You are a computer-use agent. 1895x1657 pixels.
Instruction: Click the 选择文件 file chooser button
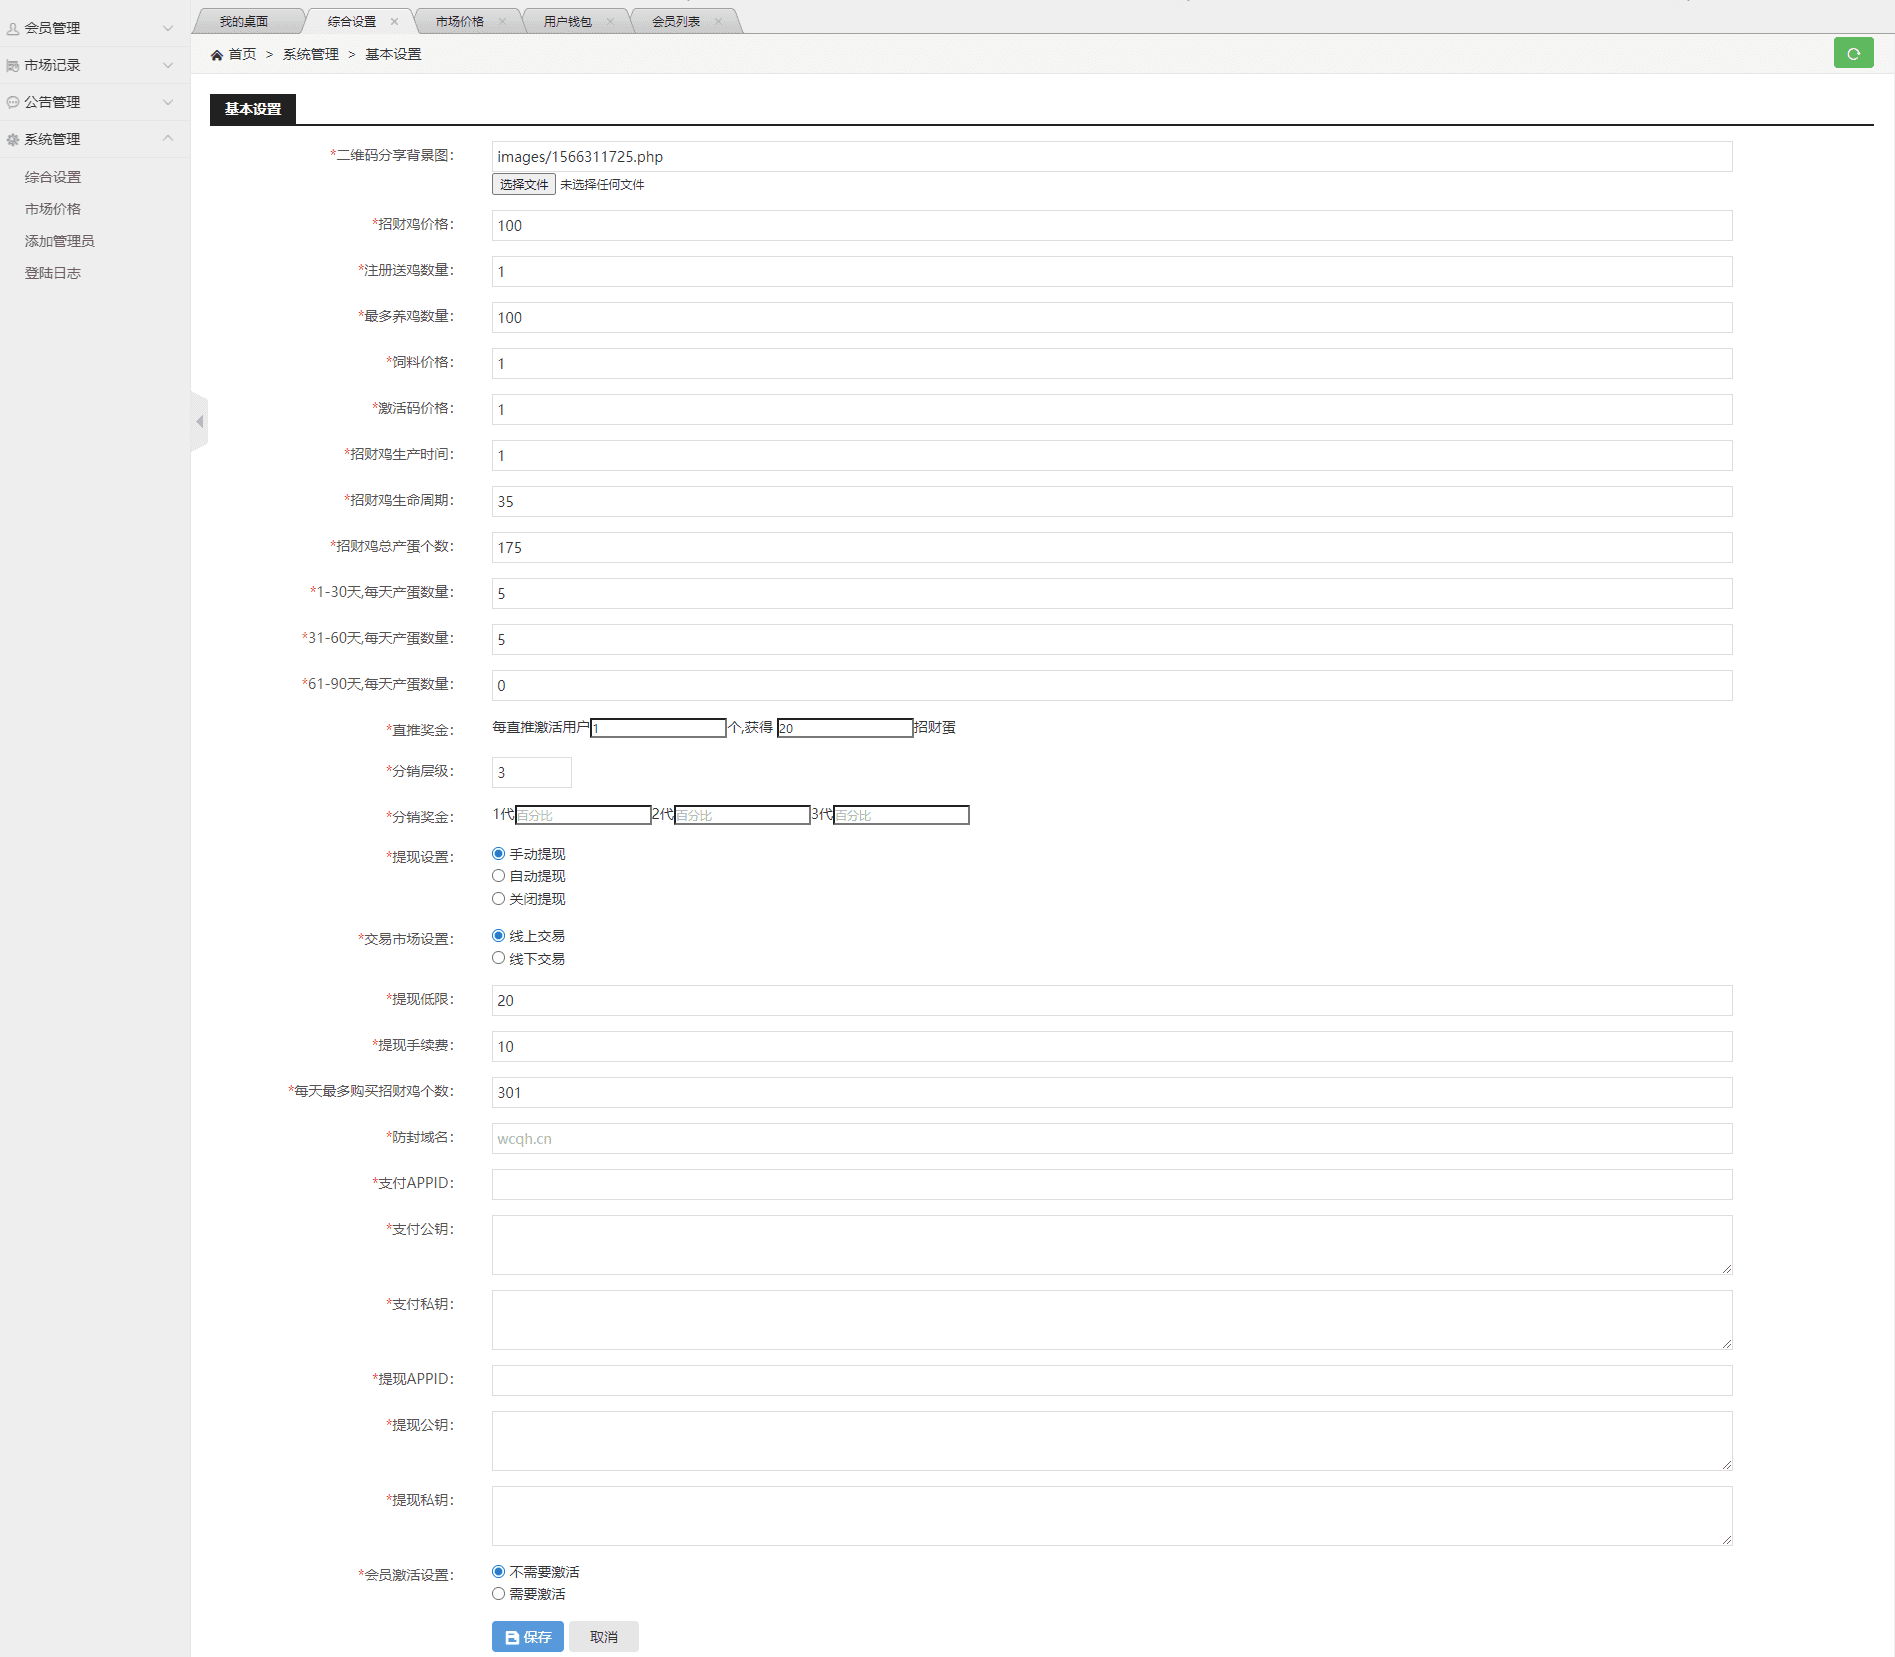coord(523,185)
